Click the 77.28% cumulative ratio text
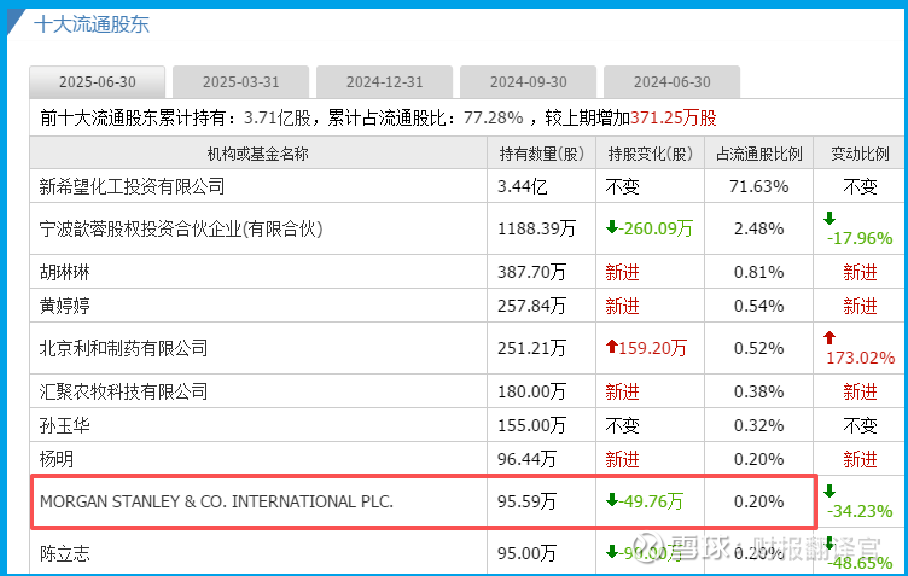The image size is (908, 576). point(493,118)
